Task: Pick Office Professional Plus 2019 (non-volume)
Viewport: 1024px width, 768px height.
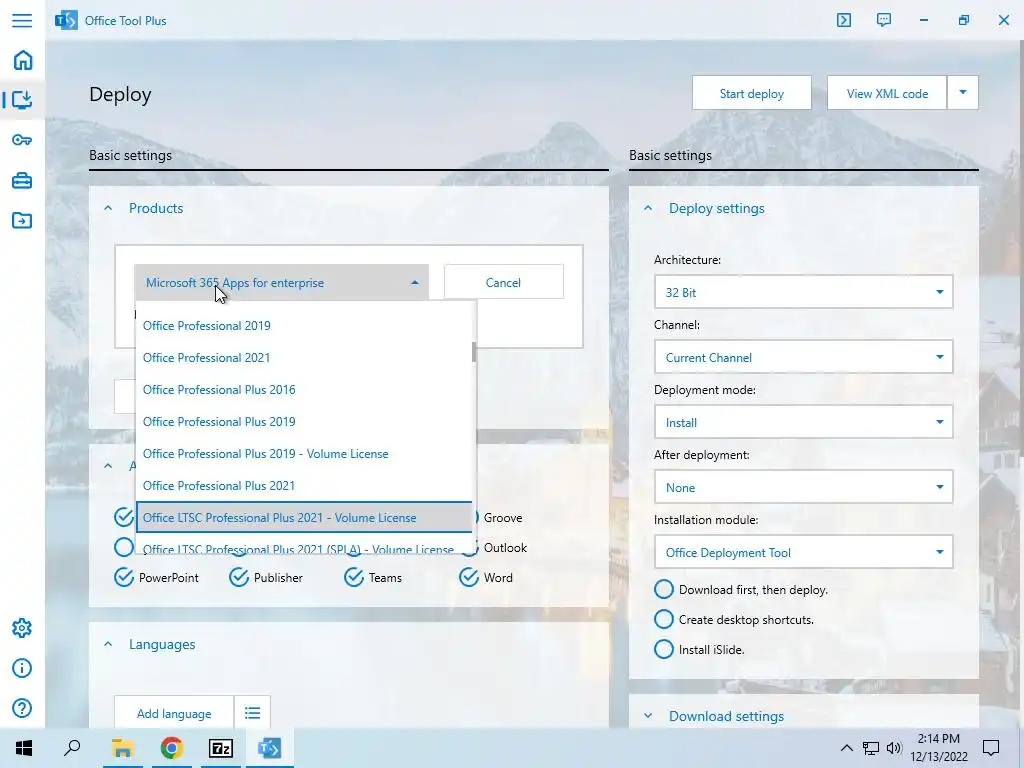Action: pos(304,421)
